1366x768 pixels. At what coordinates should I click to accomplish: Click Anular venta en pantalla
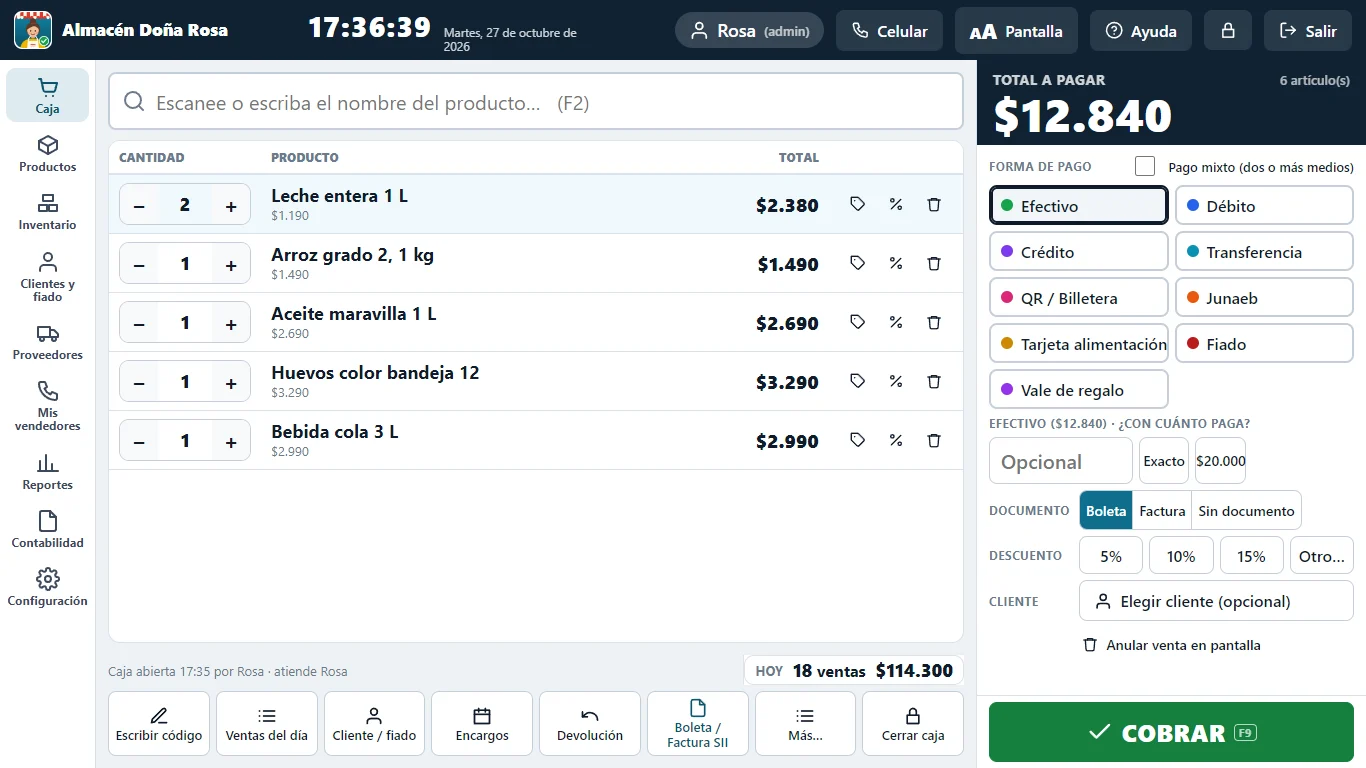point(1171,645)
